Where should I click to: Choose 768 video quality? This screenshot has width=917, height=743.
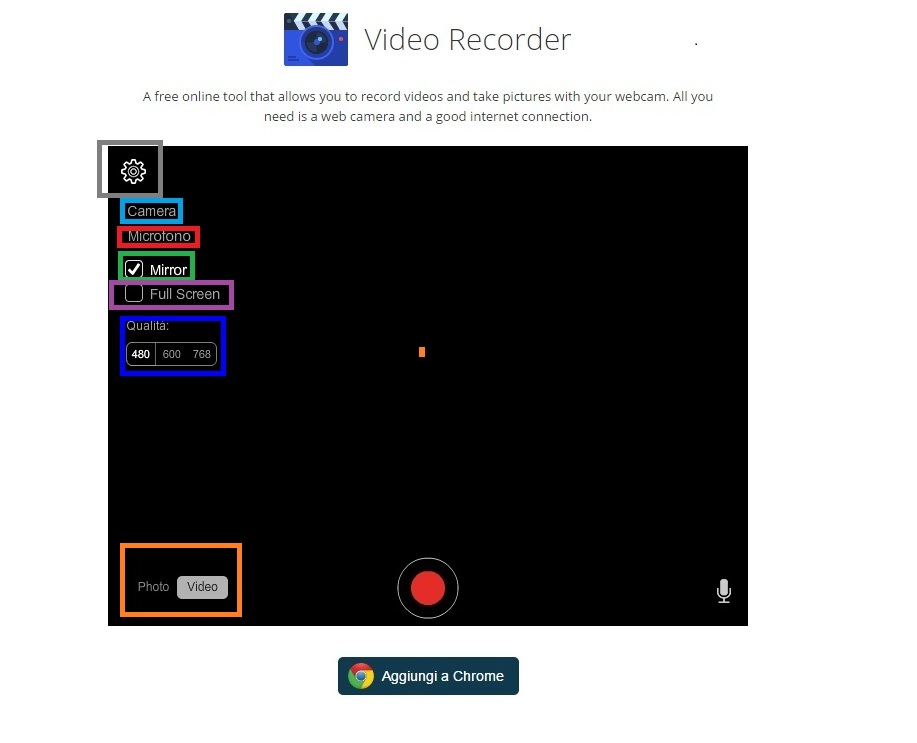[x=202, y=354]
